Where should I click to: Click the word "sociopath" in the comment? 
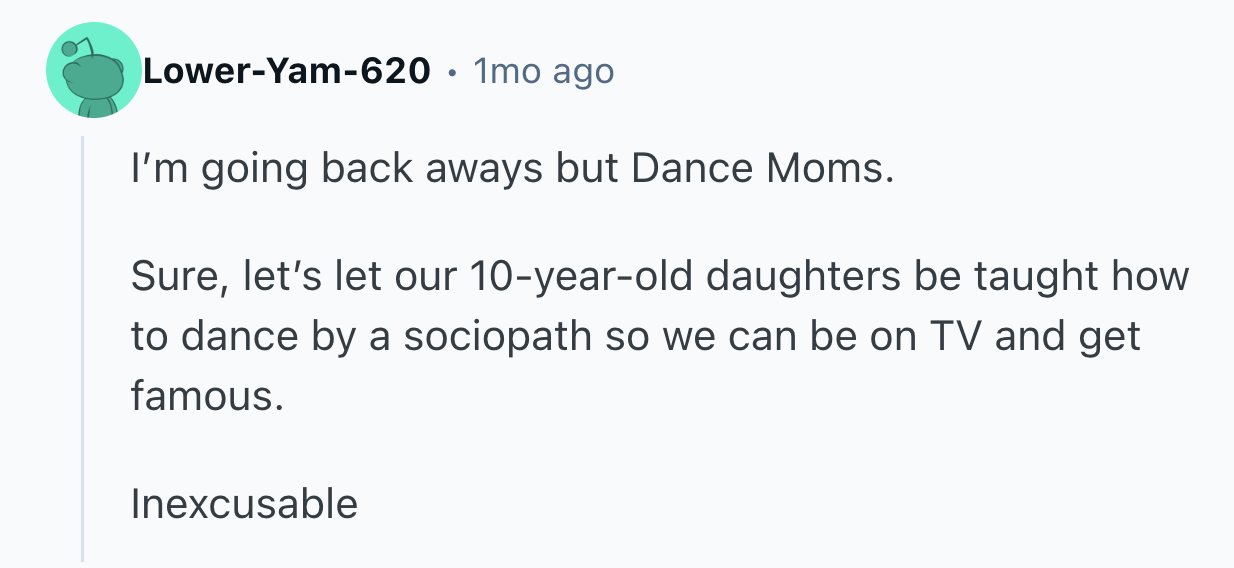498,336
